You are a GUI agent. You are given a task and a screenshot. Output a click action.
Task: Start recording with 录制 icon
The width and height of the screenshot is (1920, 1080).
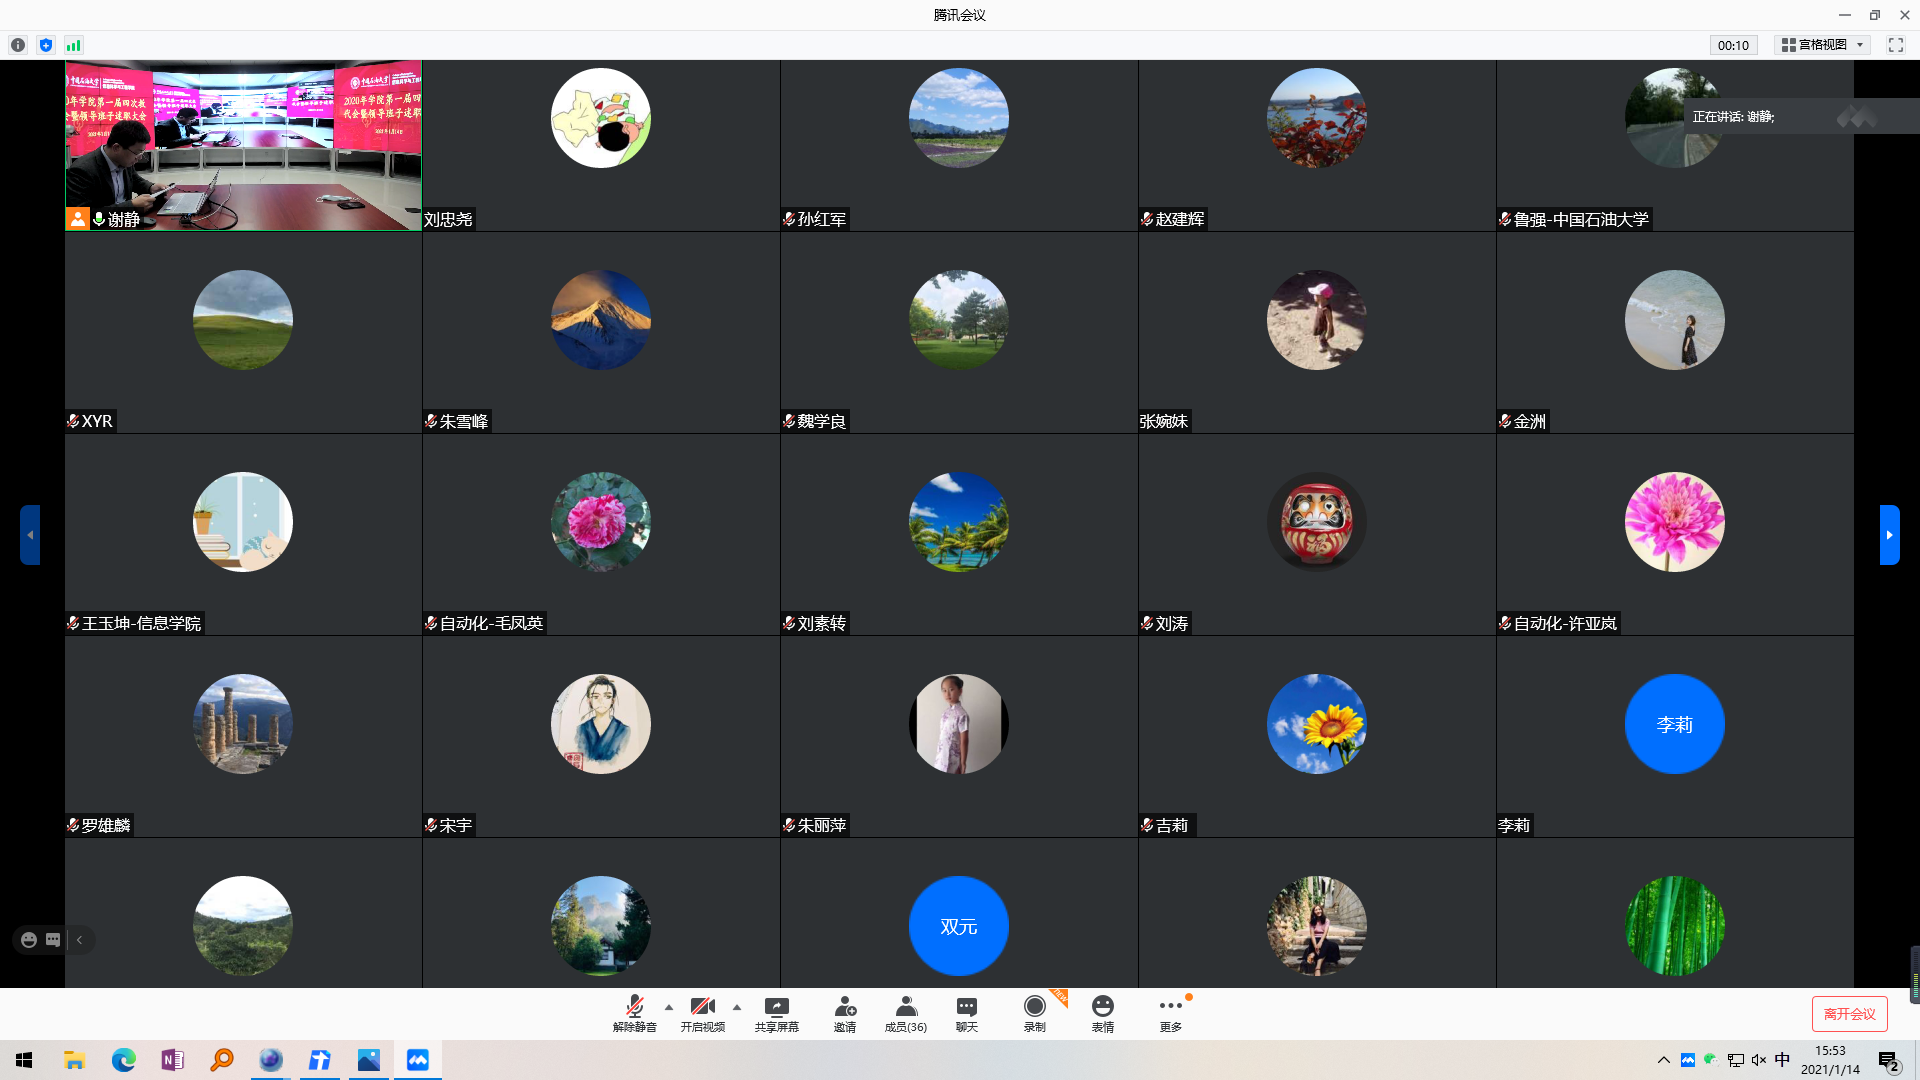[x=1034, y=1013]
